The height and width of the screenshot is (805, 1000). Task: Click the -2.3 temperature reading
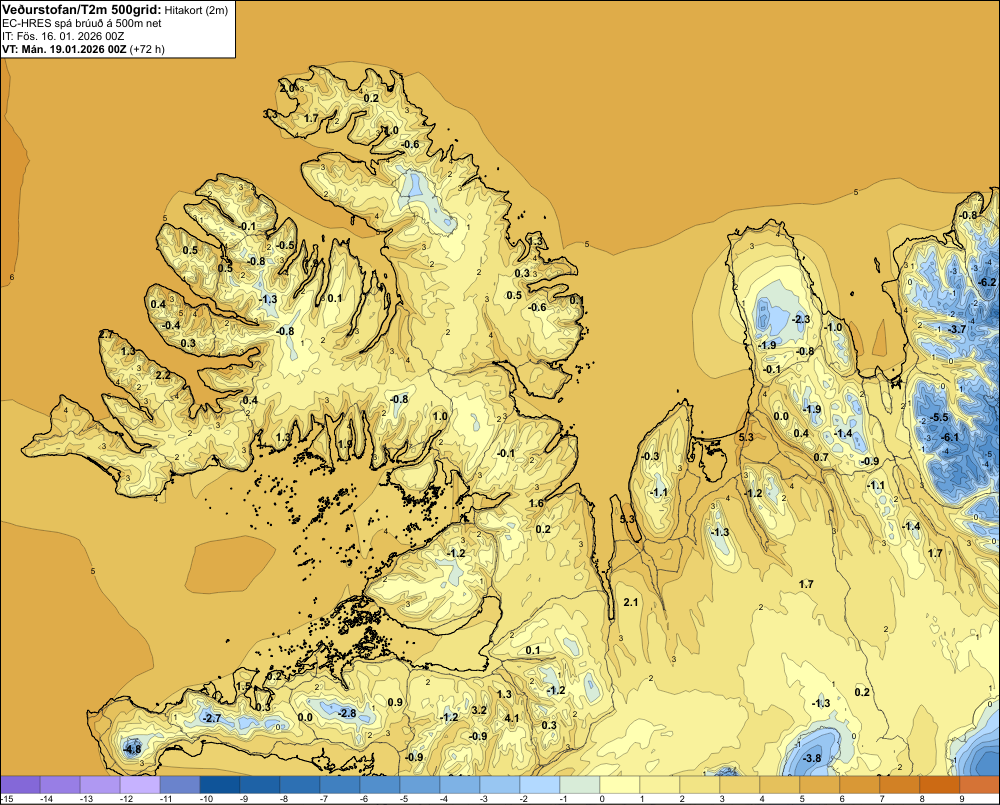point(800,319)
